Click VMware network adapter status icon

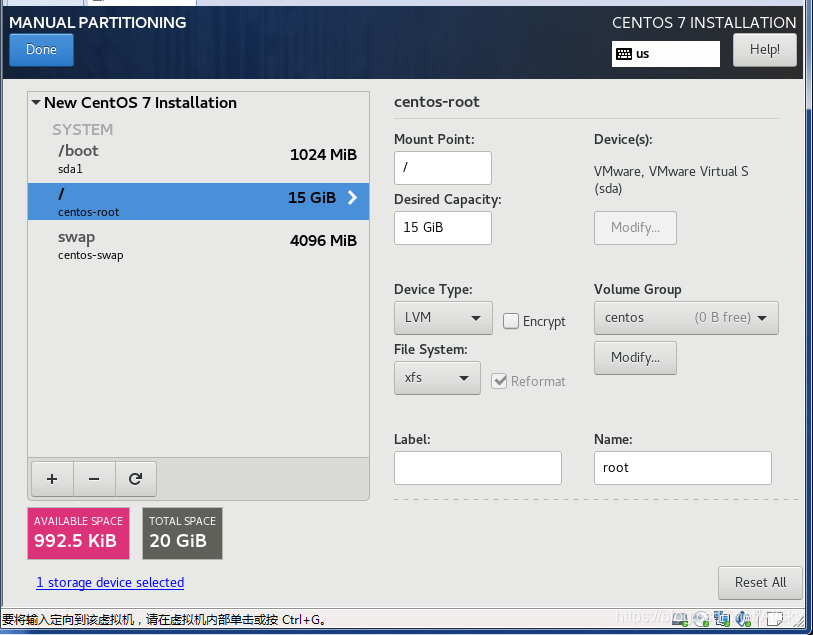722,618
